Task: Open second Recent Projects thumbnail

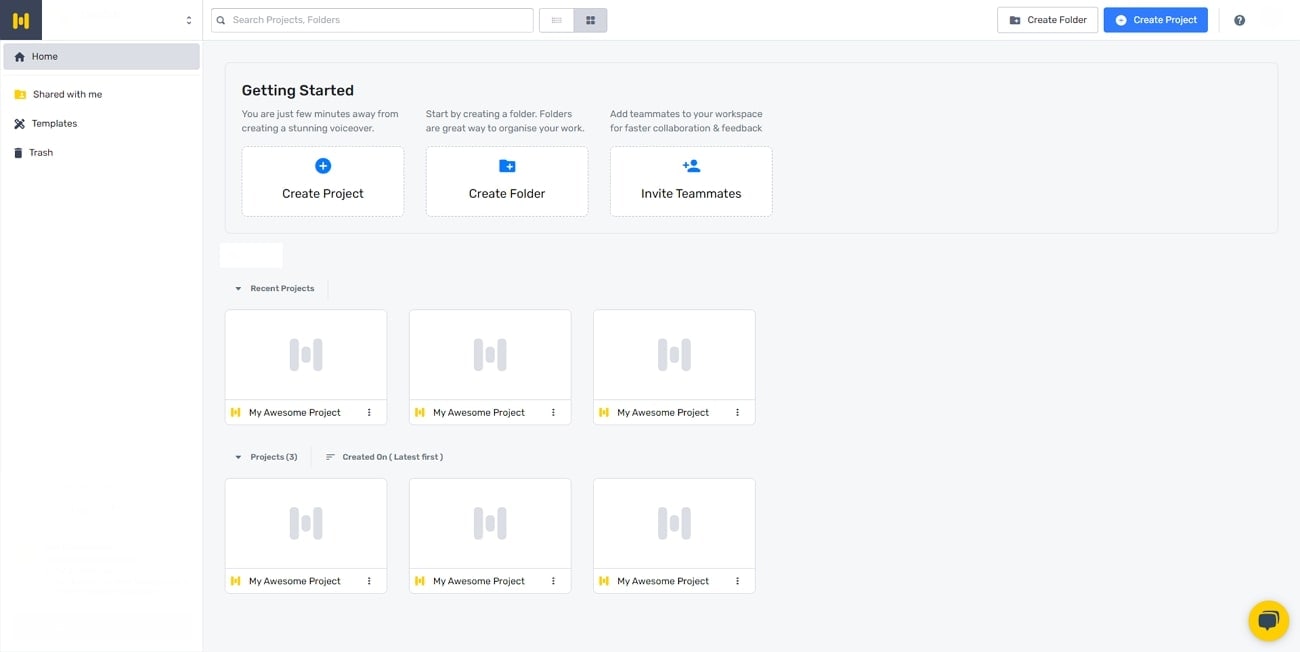Action: pyautogui.click(x=490, y=355)
